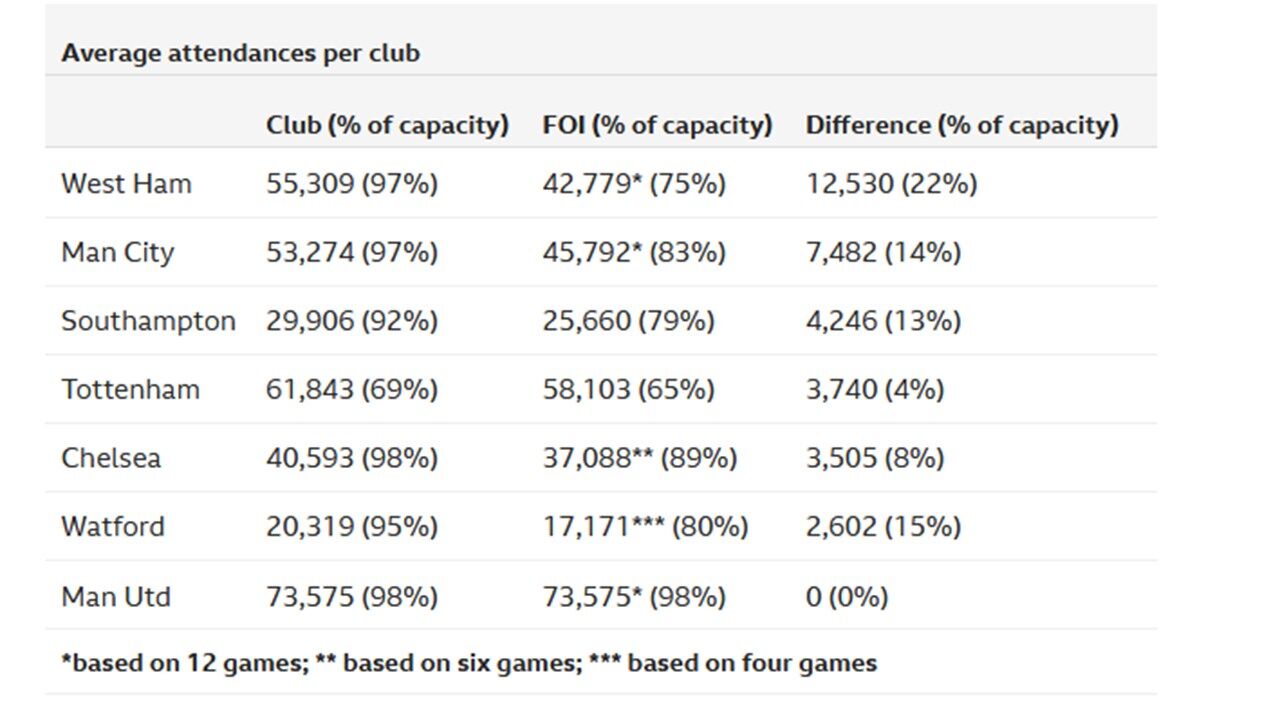
Task: Select the Tottenham row label
Action: pyautogui.click(x=130, y=389)
